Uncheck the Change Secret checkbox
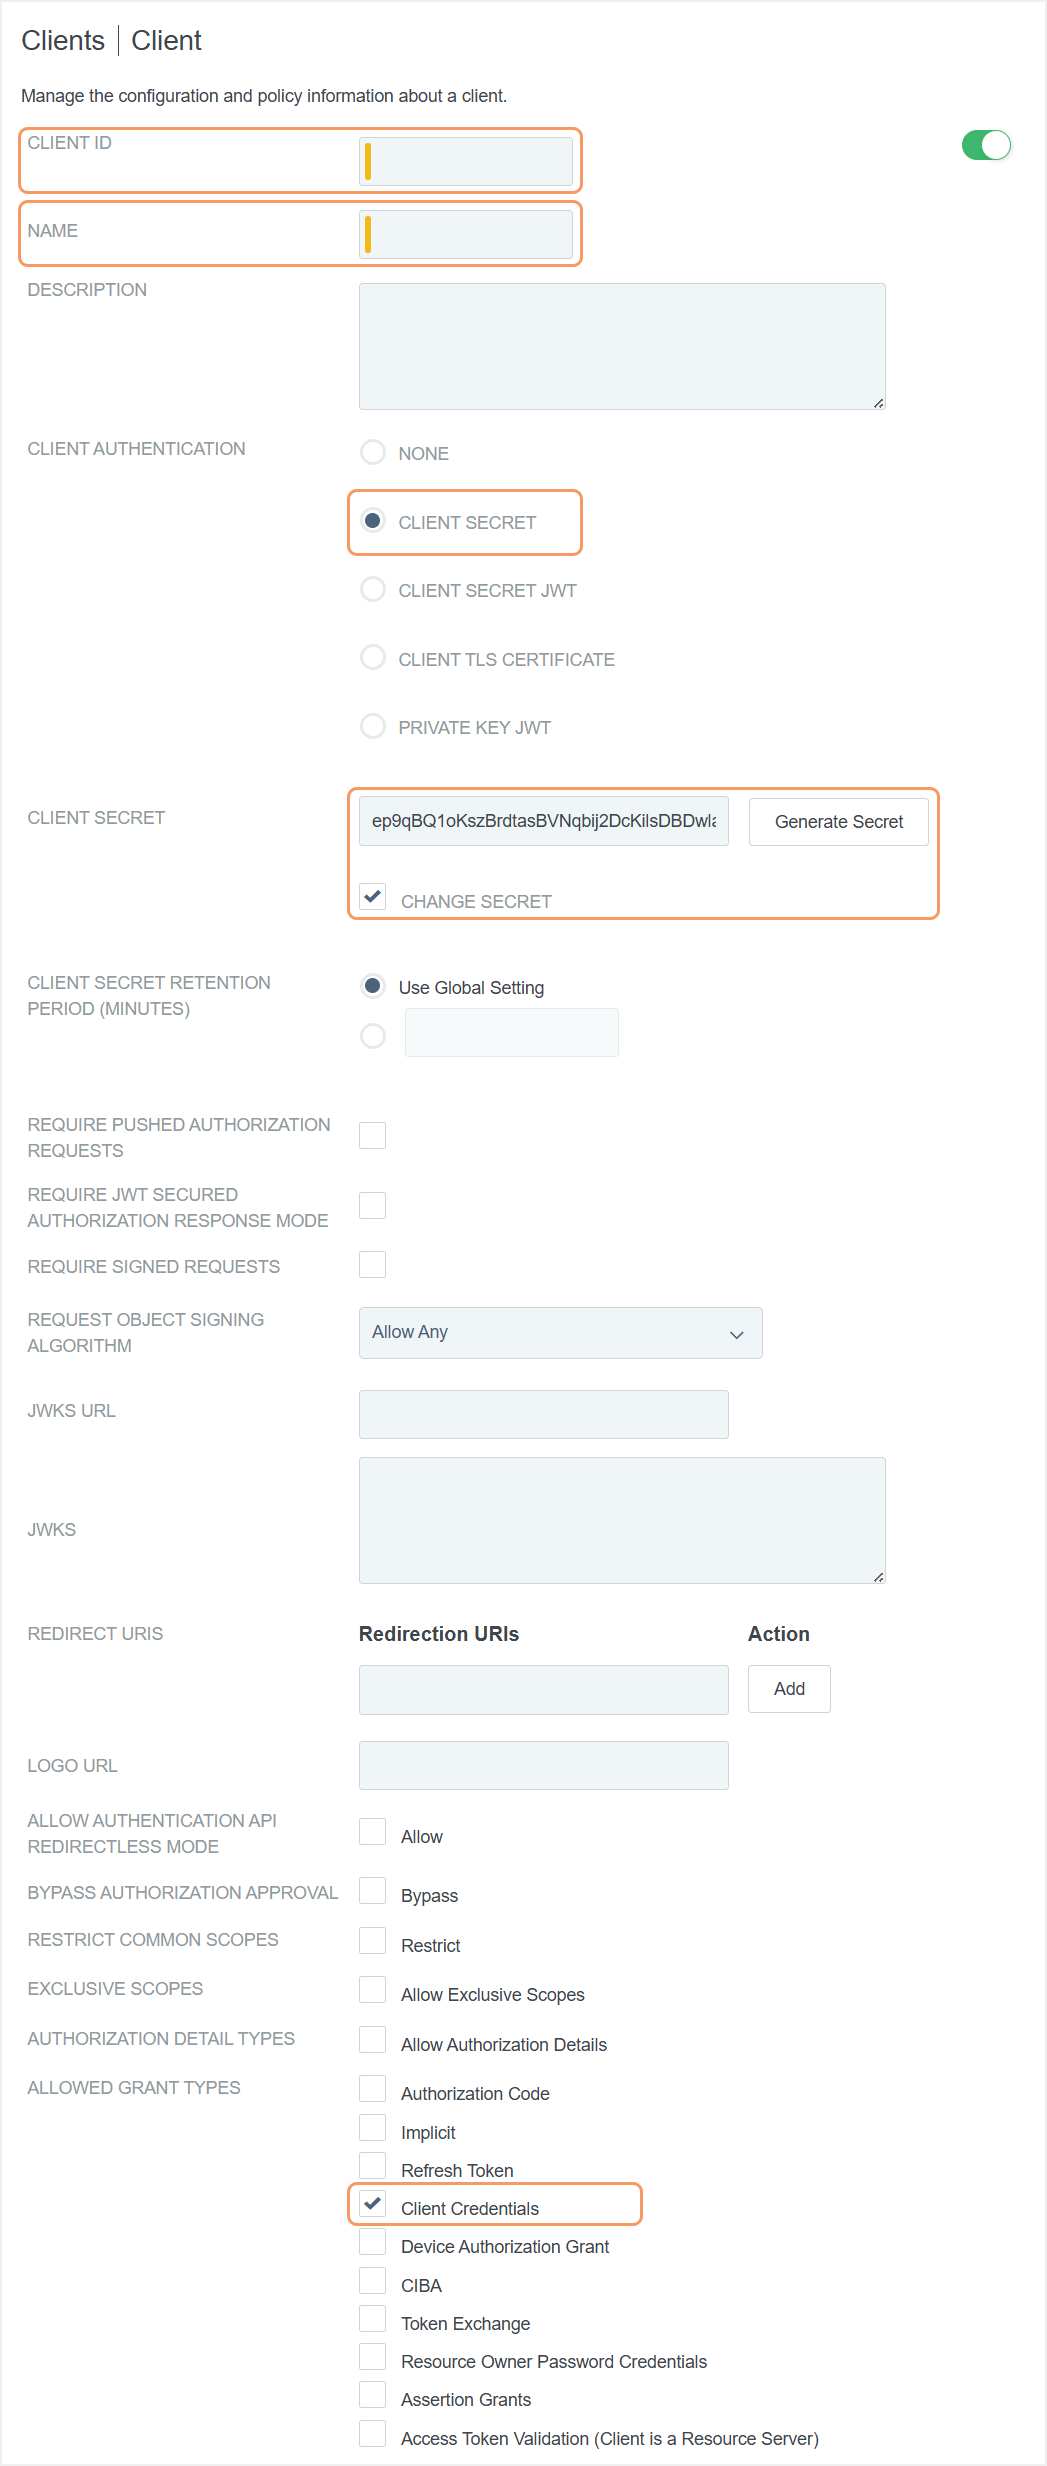 pyautogui.click(x=373, y=897)
